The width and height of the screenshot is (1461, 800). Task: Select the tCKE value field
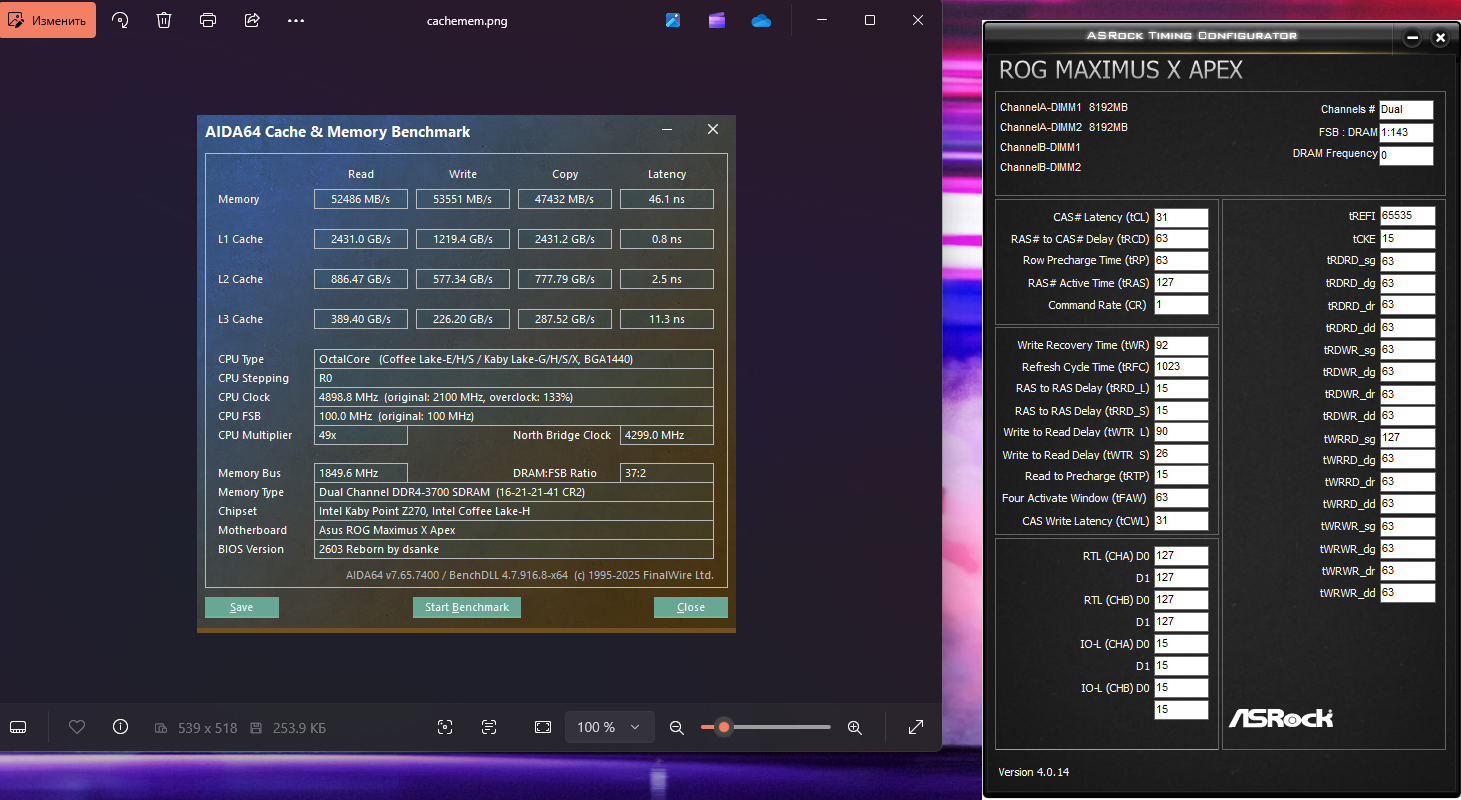(1408, 239)
